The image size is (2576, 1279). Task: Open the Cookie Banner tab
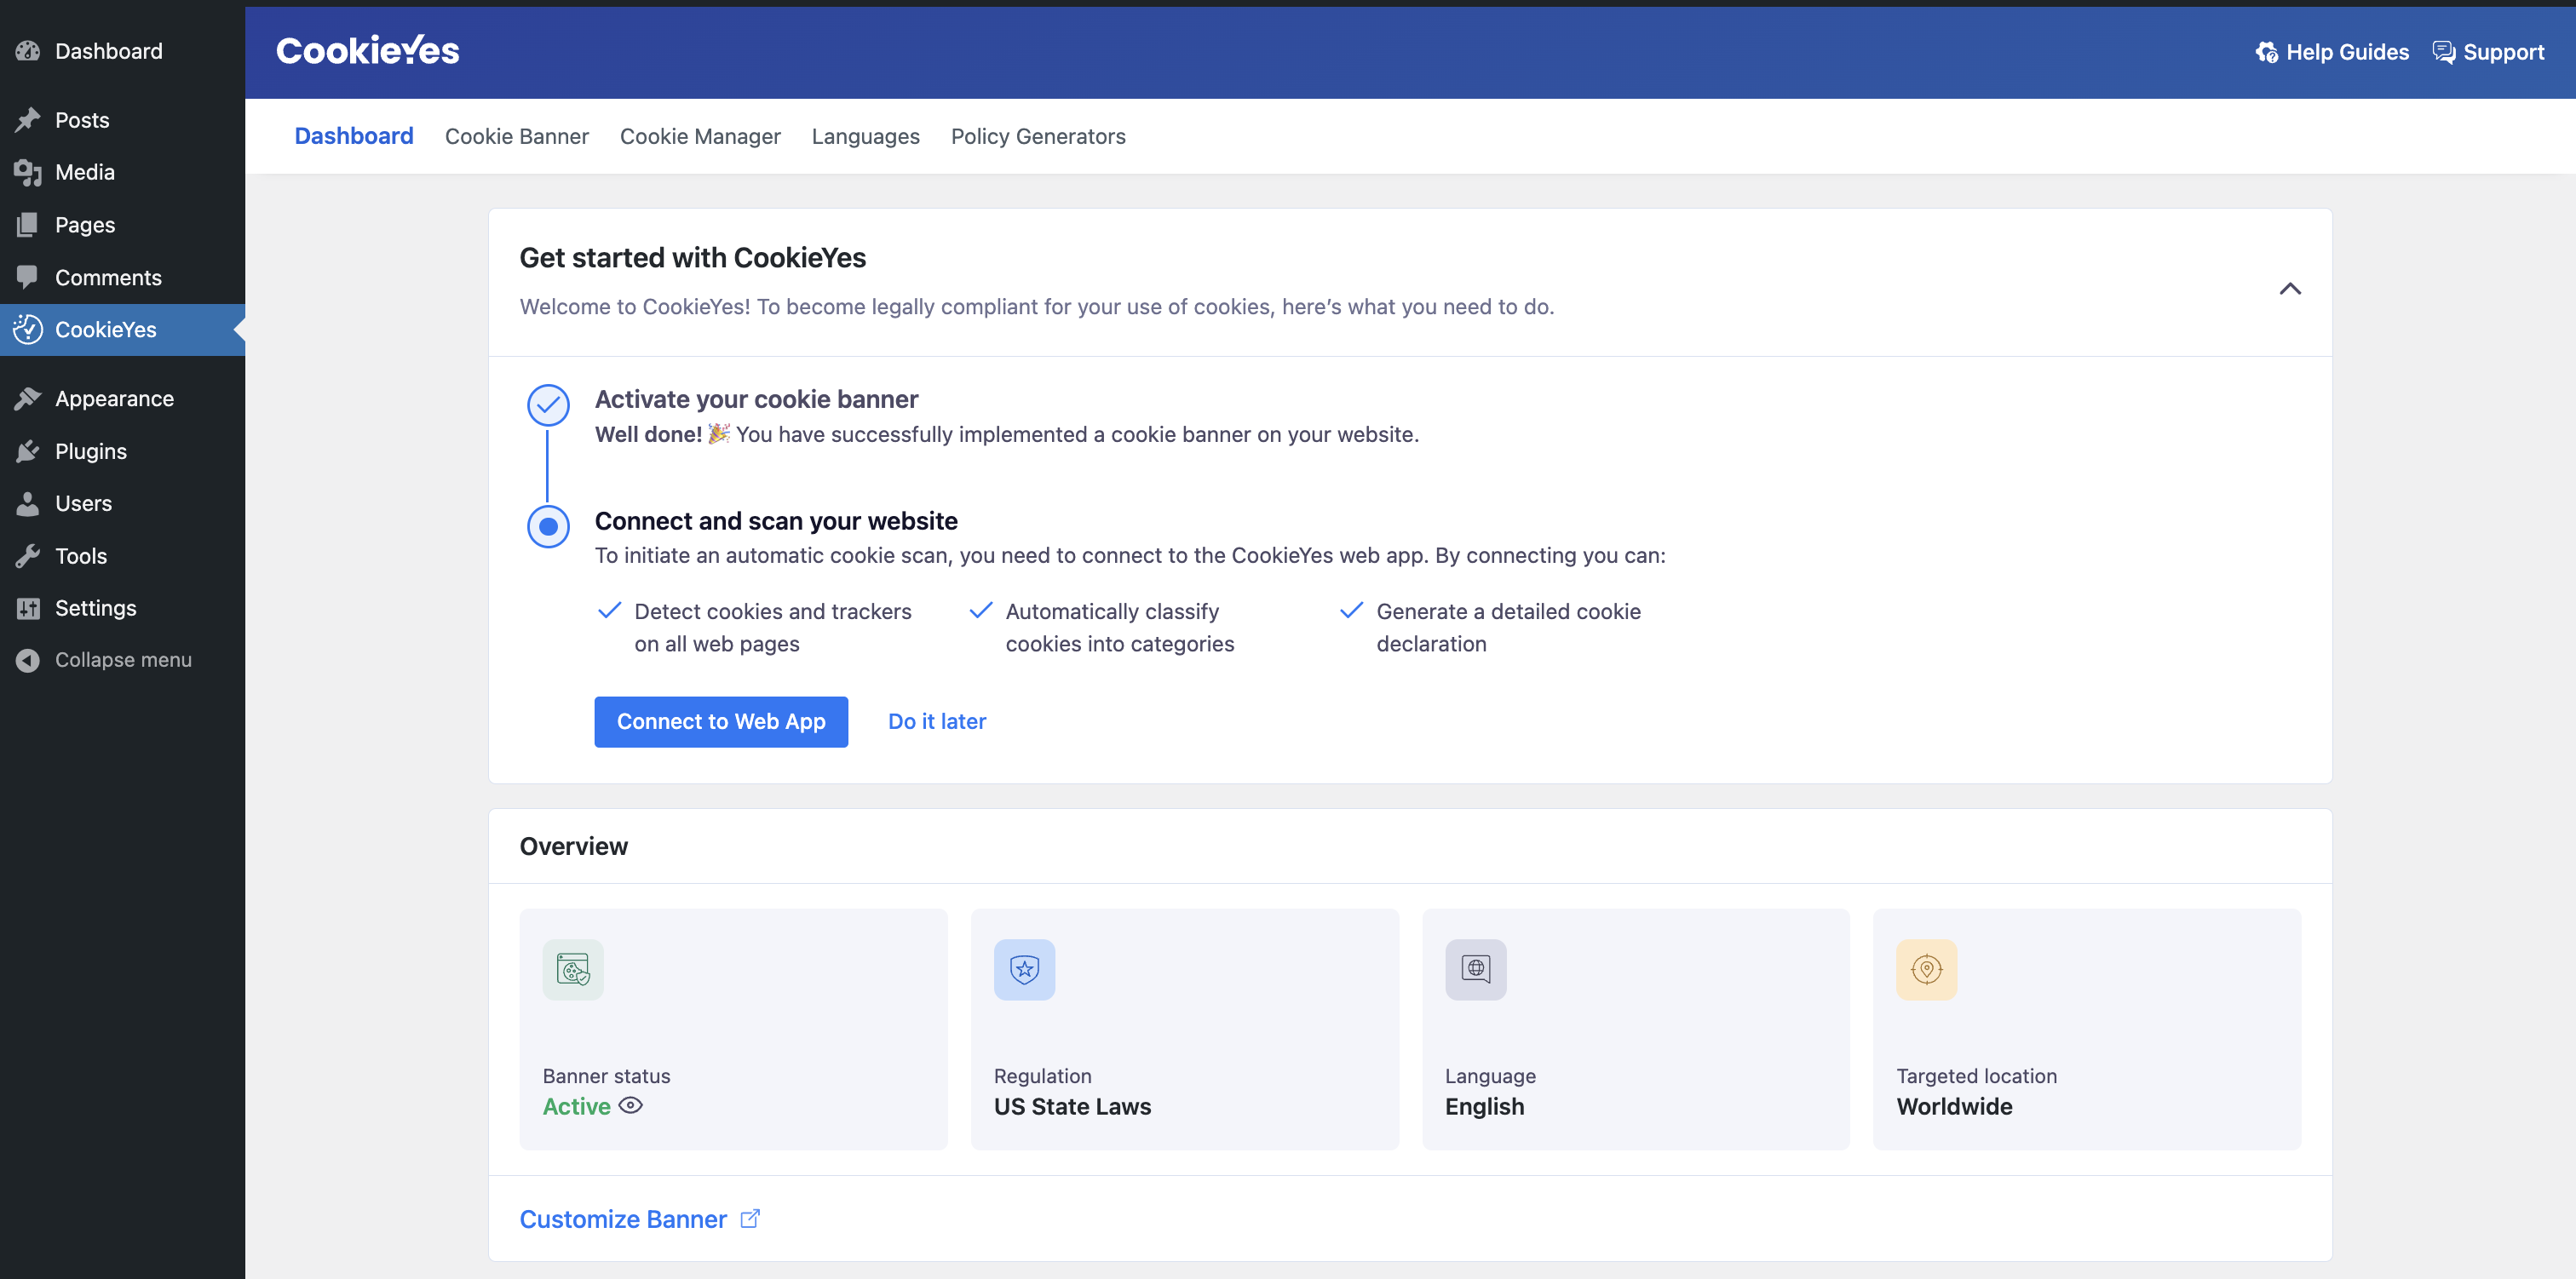pos(516,135)
